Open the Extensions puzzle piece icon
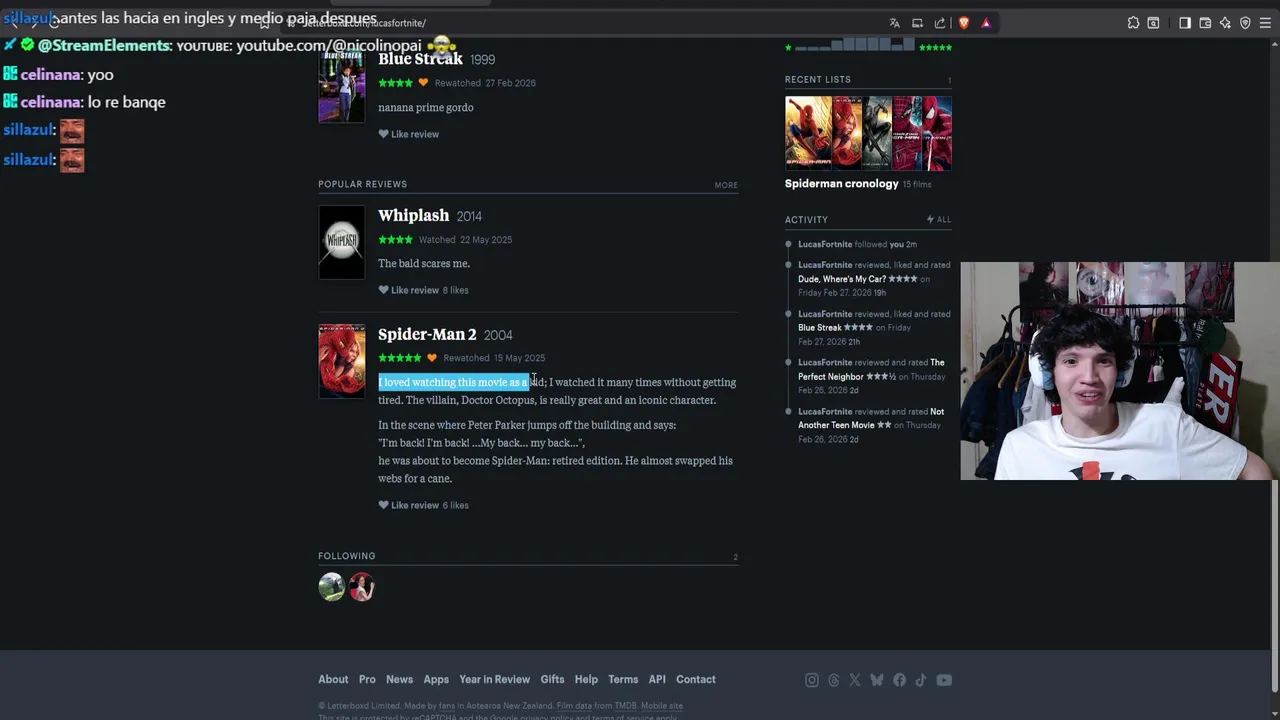1280x720 pixels. pos(1133,23)
